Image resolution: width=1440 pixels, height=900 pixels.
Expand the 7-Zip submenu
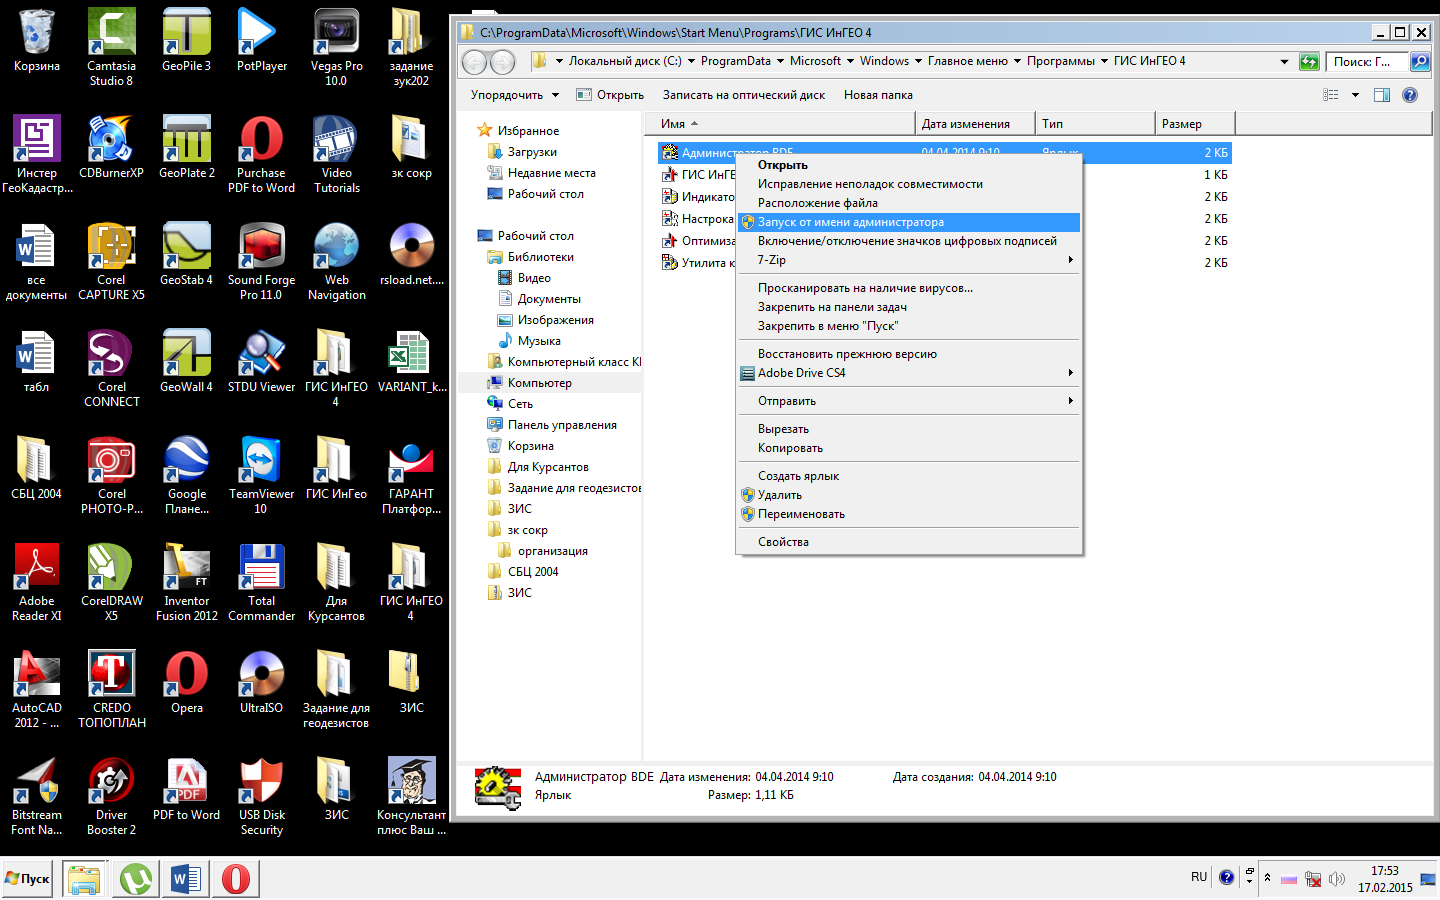click(x=1070, y=260)
